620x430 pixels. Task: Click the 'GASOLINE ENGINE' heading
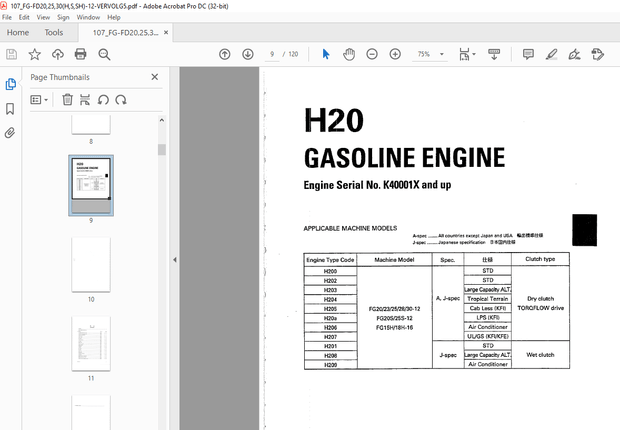click(405, 158)
